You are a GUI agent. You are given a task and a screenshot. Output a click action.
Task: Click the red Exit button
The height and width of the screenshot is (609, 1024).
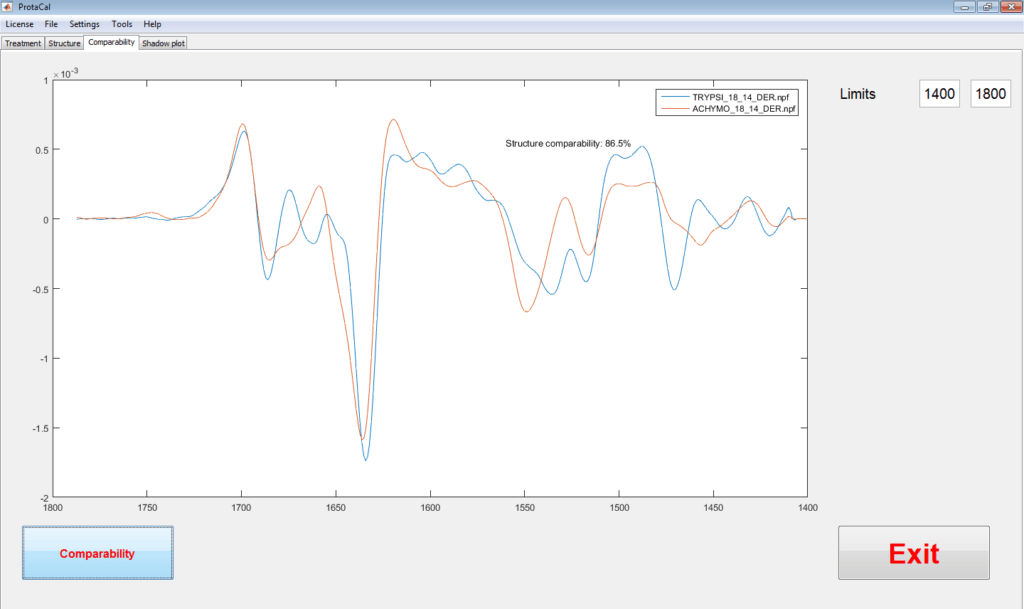914,553
